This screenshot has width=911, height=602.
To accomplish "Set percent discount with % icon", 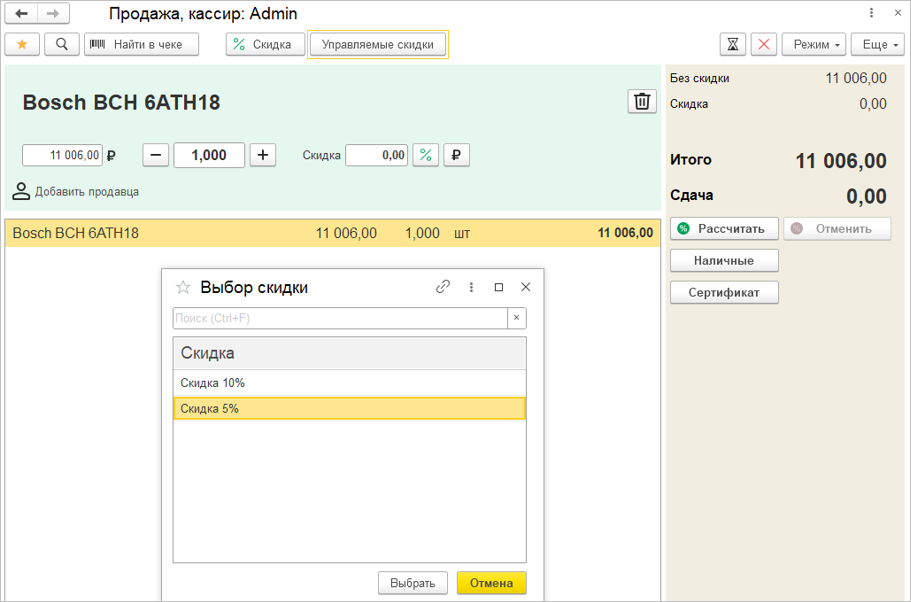I will click(x=426, y=155).
